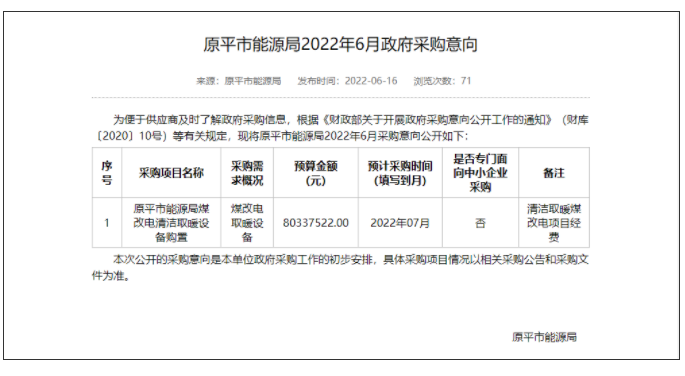Select the 是否专门面向中小企业采购 header
Image resolution: width=685 pixels, height=376 pixels.
480,173
